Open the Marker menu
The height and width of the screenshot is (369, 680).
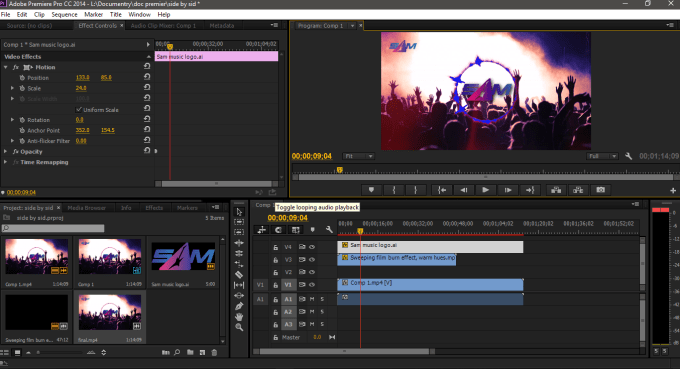point(93,14)
